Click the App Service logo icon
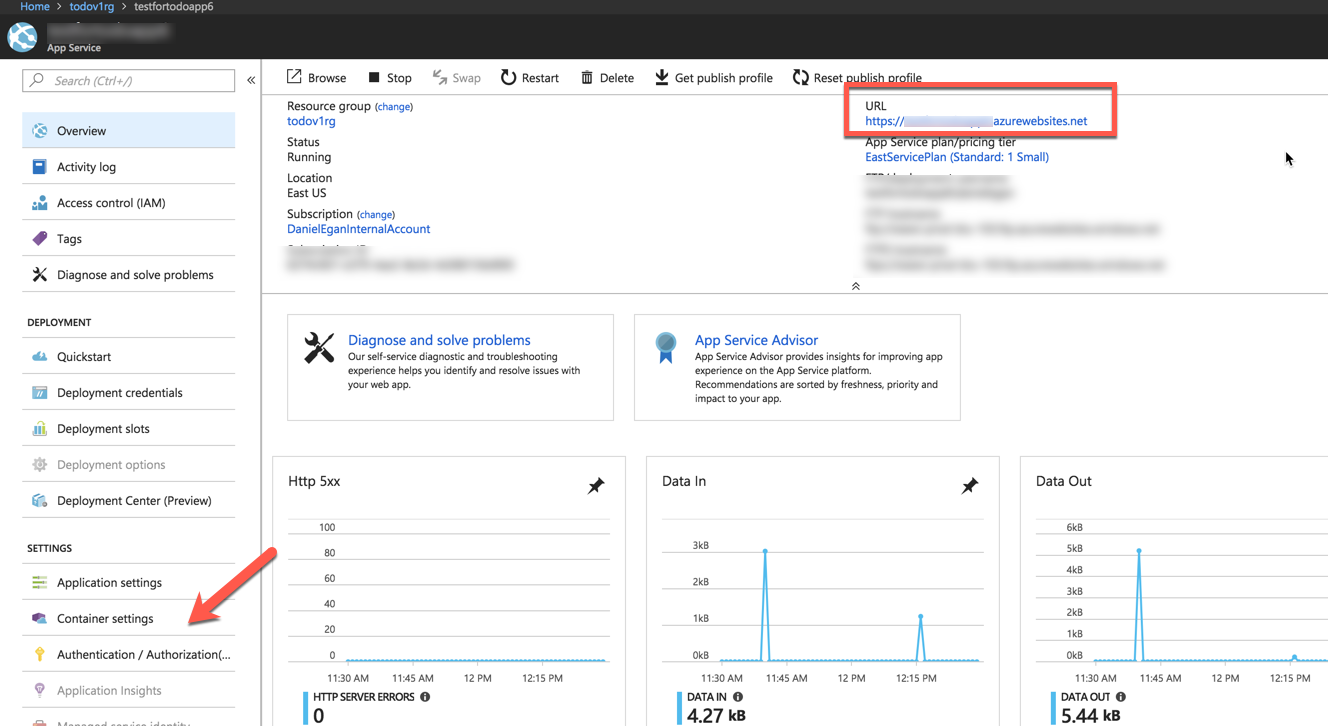Viewport: 1328px width, 726px height. coord(22,37)
